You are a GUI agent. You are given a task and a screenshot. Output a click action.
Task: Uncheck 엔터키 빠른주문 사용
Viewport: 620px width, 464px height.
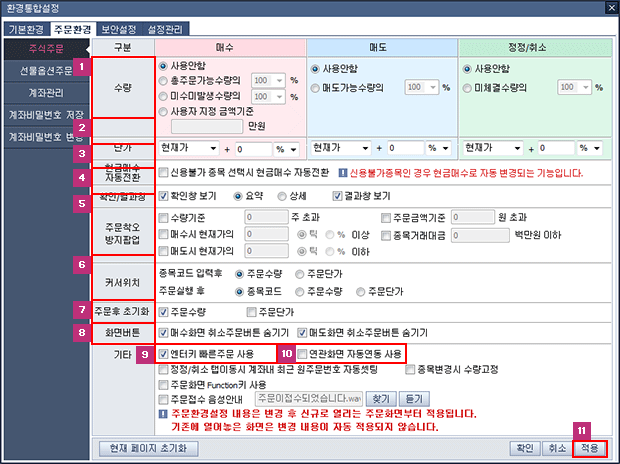point(163,354)
